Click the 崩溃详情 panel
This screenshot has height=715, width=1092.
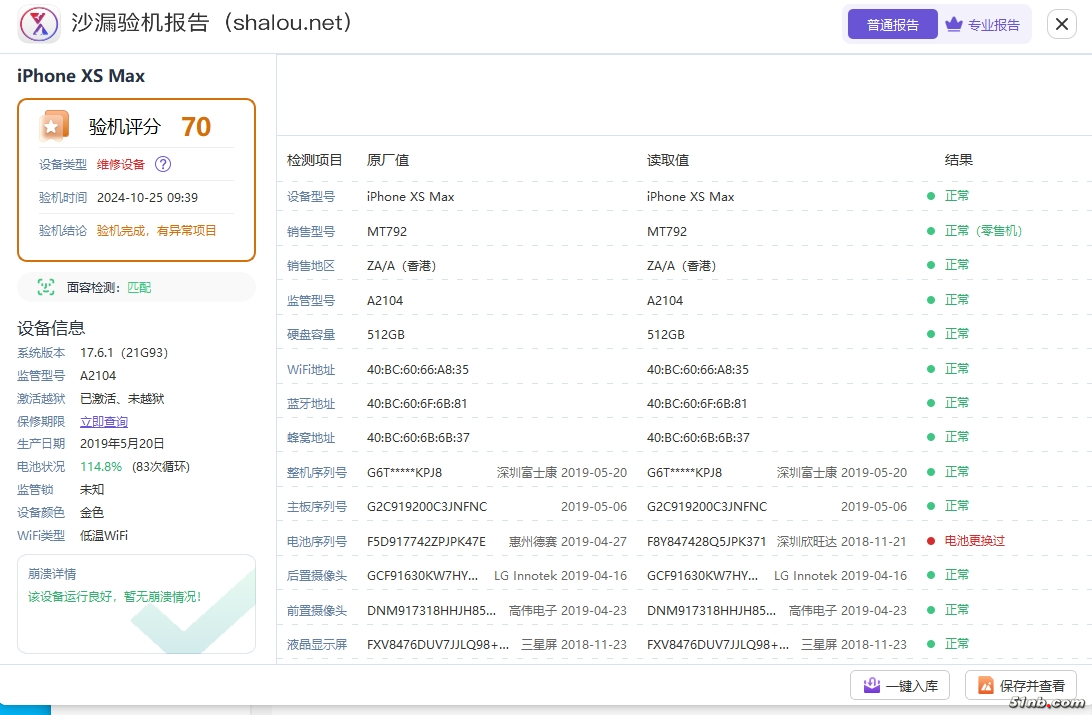click(x=136, y=602)
